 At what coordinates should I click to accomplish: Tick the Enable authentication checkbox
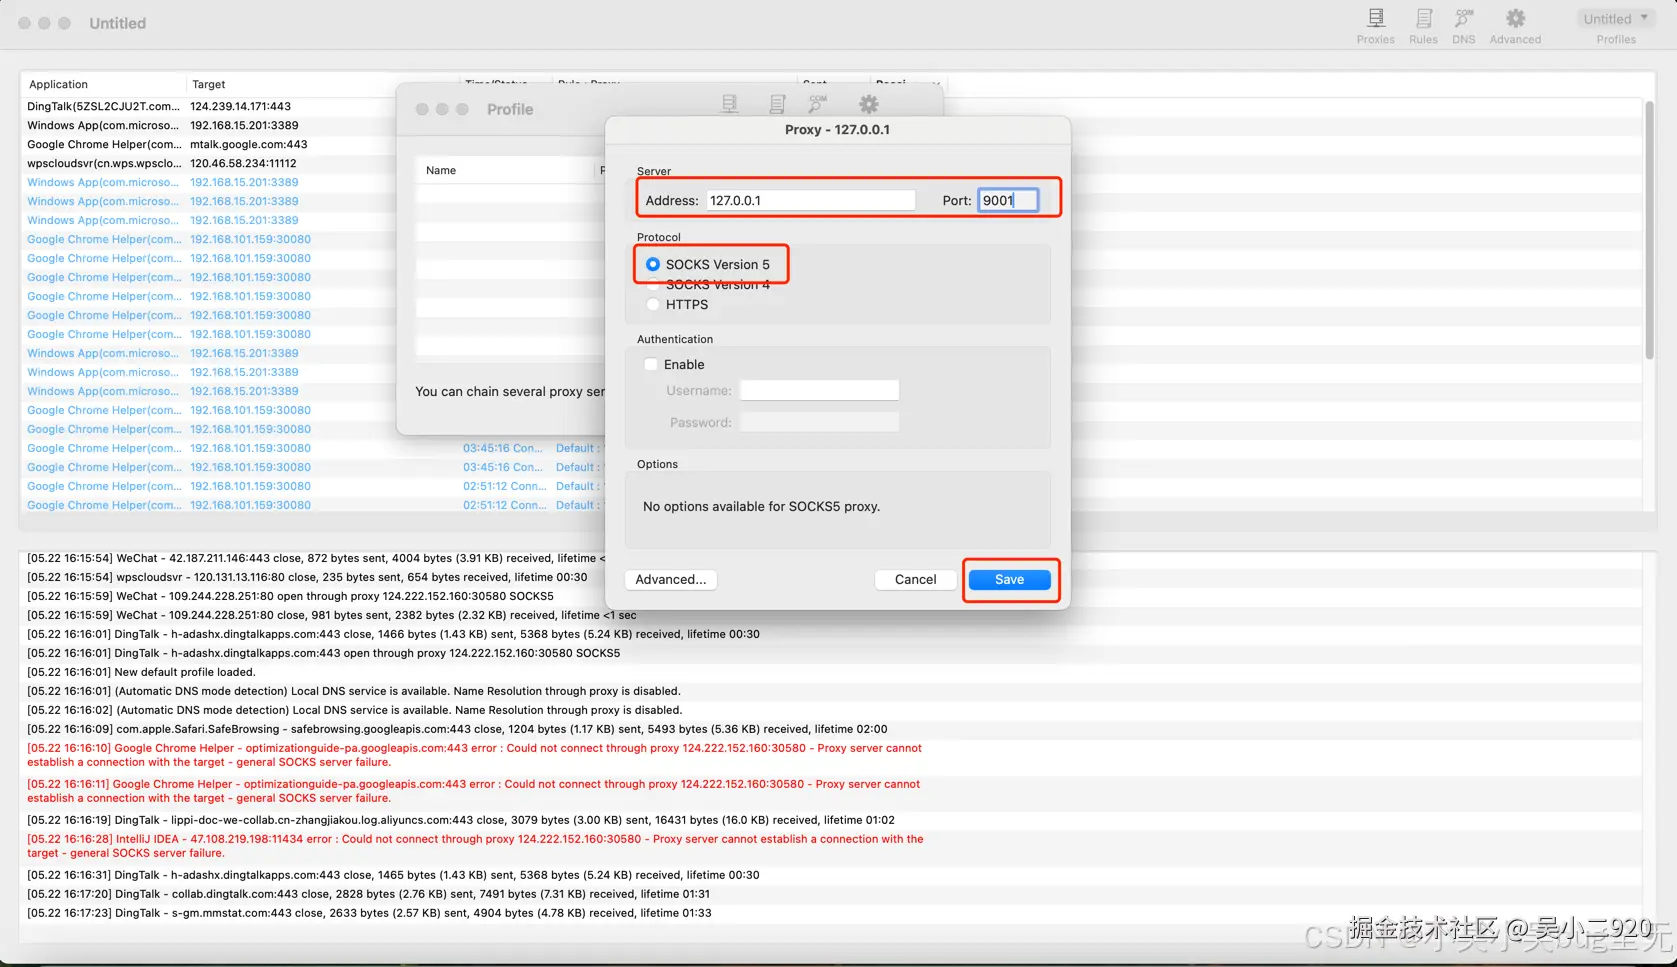tap(651, 364)
